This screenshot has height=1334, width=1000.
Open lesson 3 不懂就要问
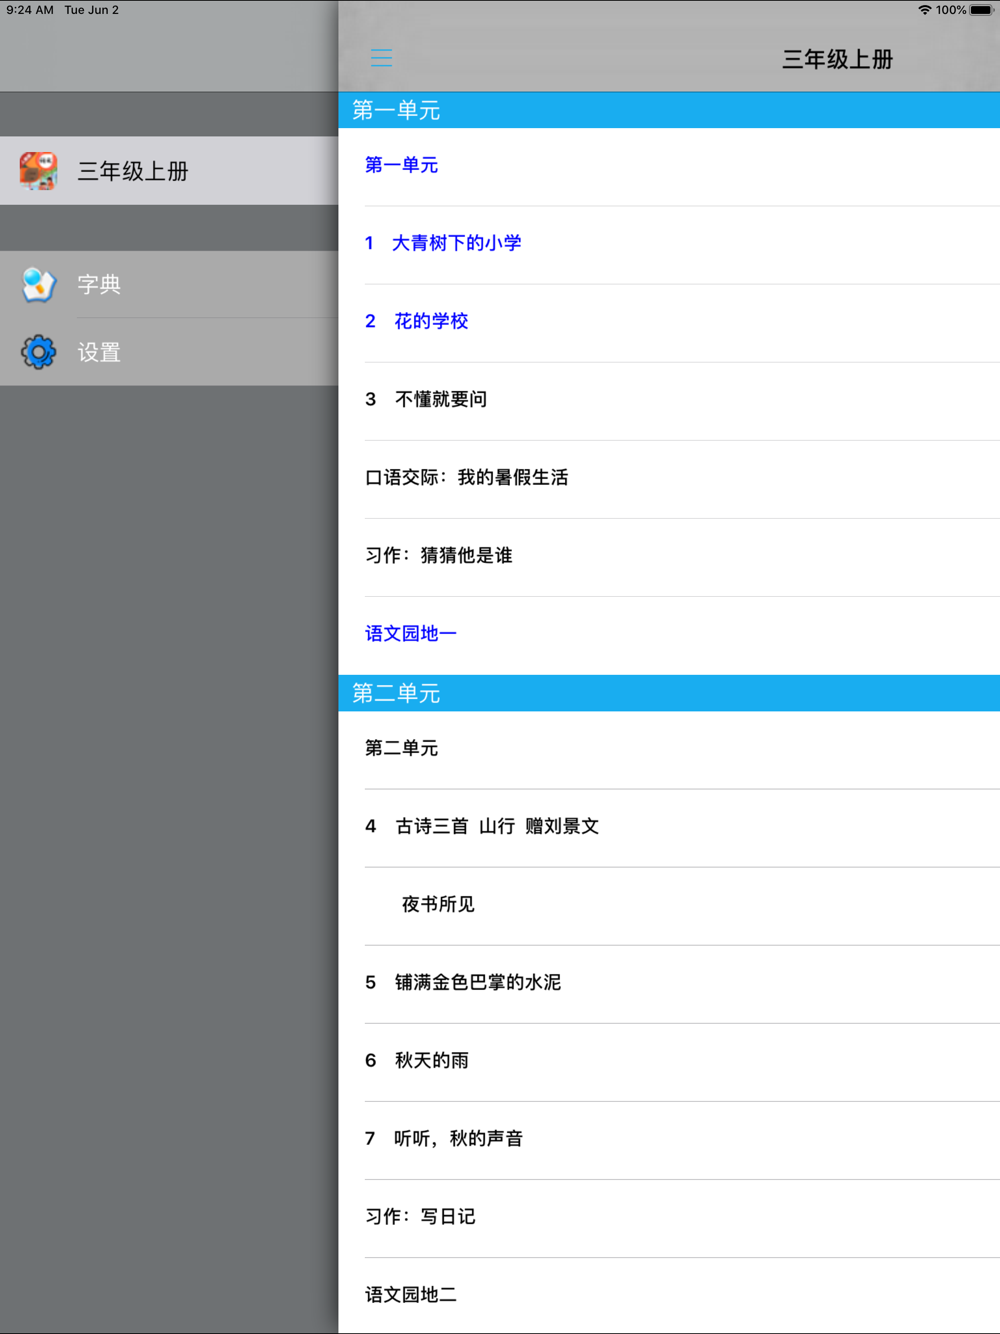click(669, 401)
